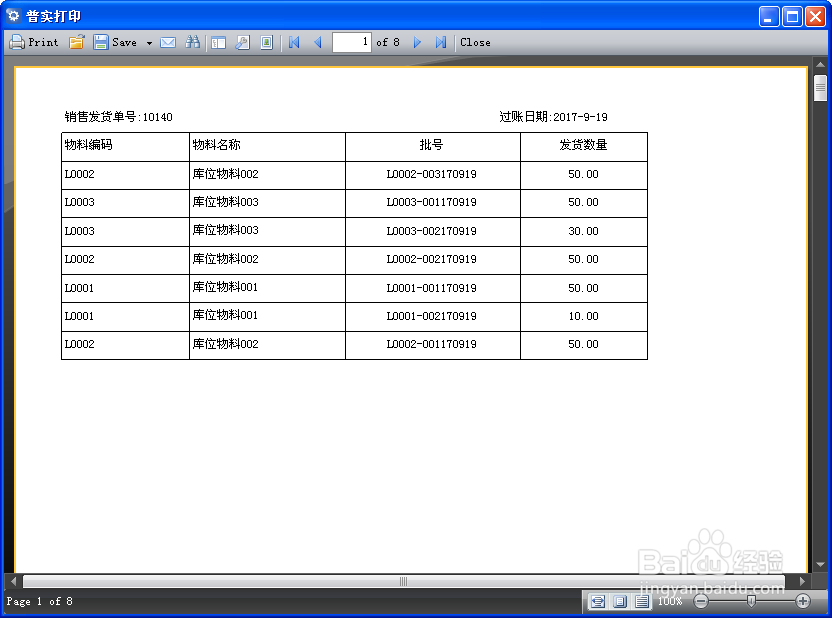
Task: Select the magnifier zoom tool
Action: click(241, 42)
